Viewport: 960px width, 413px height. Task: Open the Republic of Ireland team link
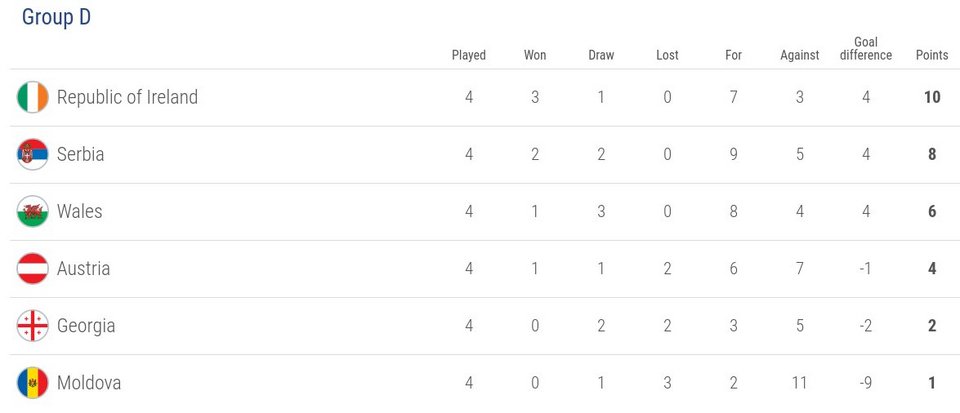(x=127, y=97)
